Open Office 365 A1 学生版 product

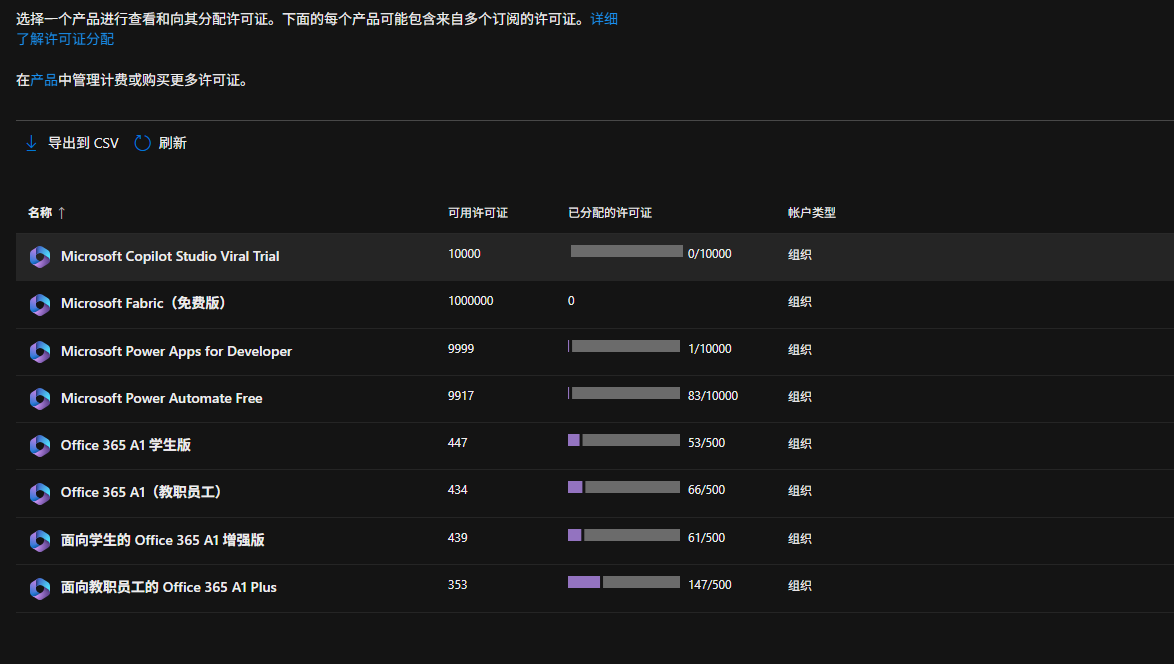[126, 445]
